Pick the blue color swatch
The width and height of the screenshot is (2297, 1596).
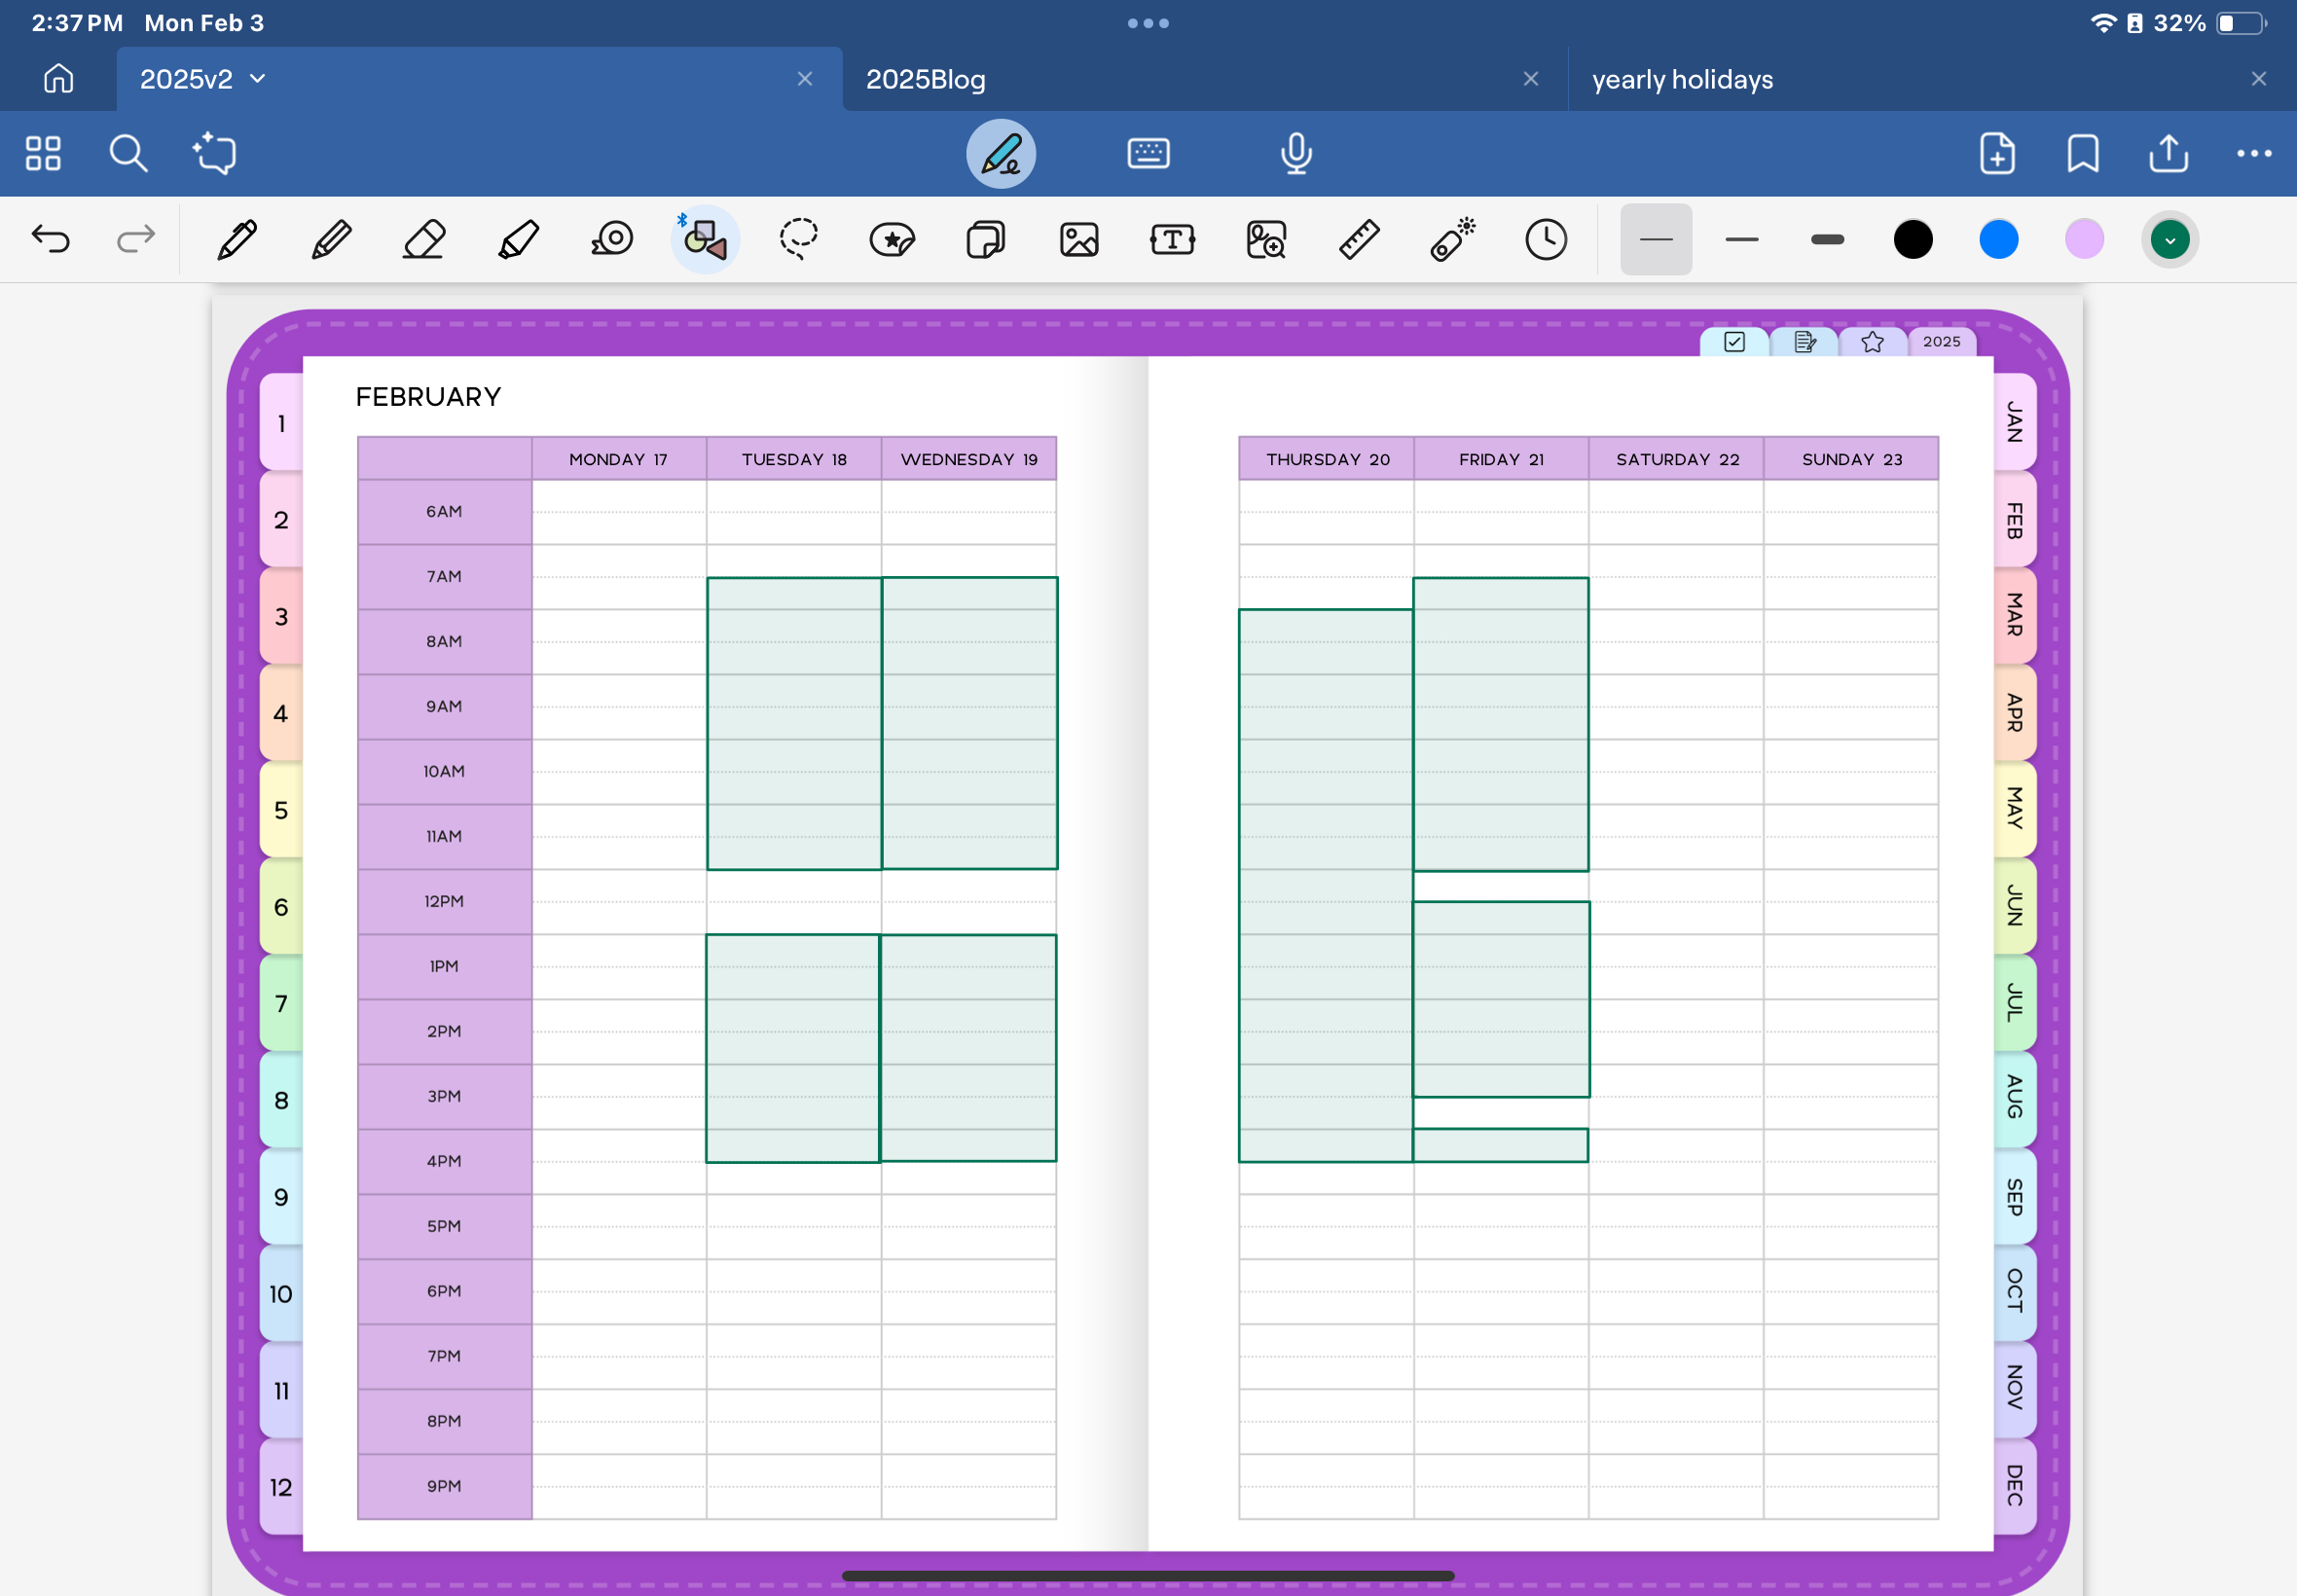point(1998,240)
